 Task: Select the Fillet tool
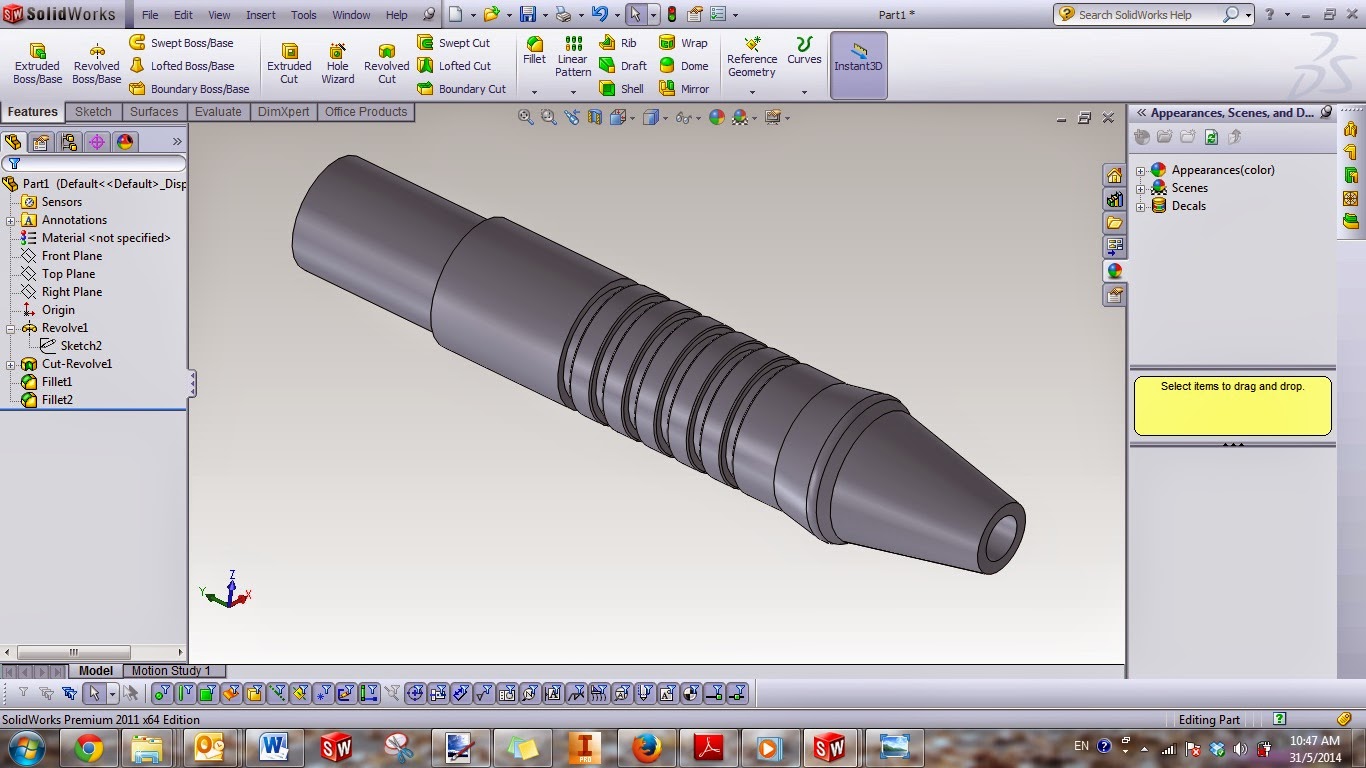535,50
